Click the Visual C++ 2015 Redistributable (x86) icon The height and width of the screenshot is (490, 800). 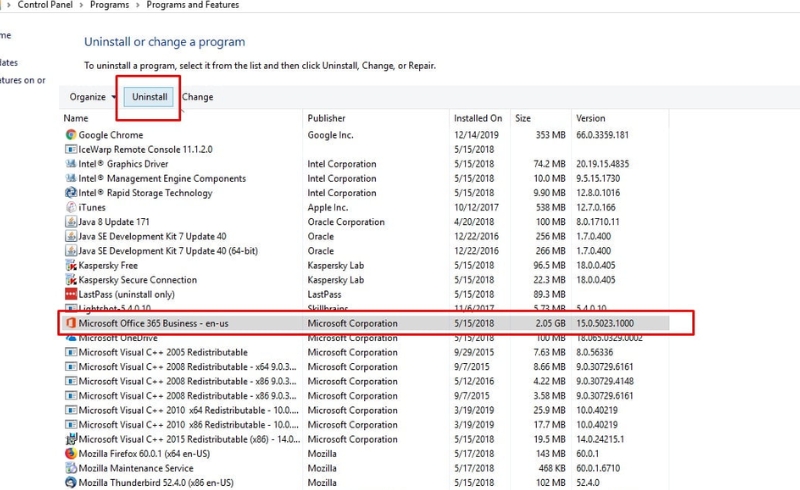[71, 439]
